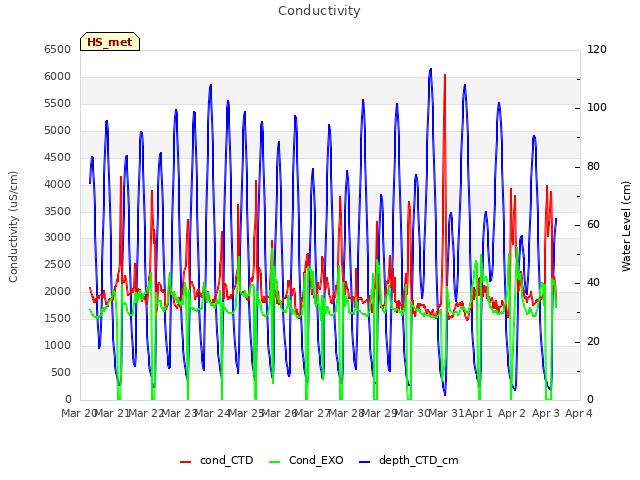Screen dimensions: 640x480
Task: Click the Mar 31 date label
Action: pos(447,413)
